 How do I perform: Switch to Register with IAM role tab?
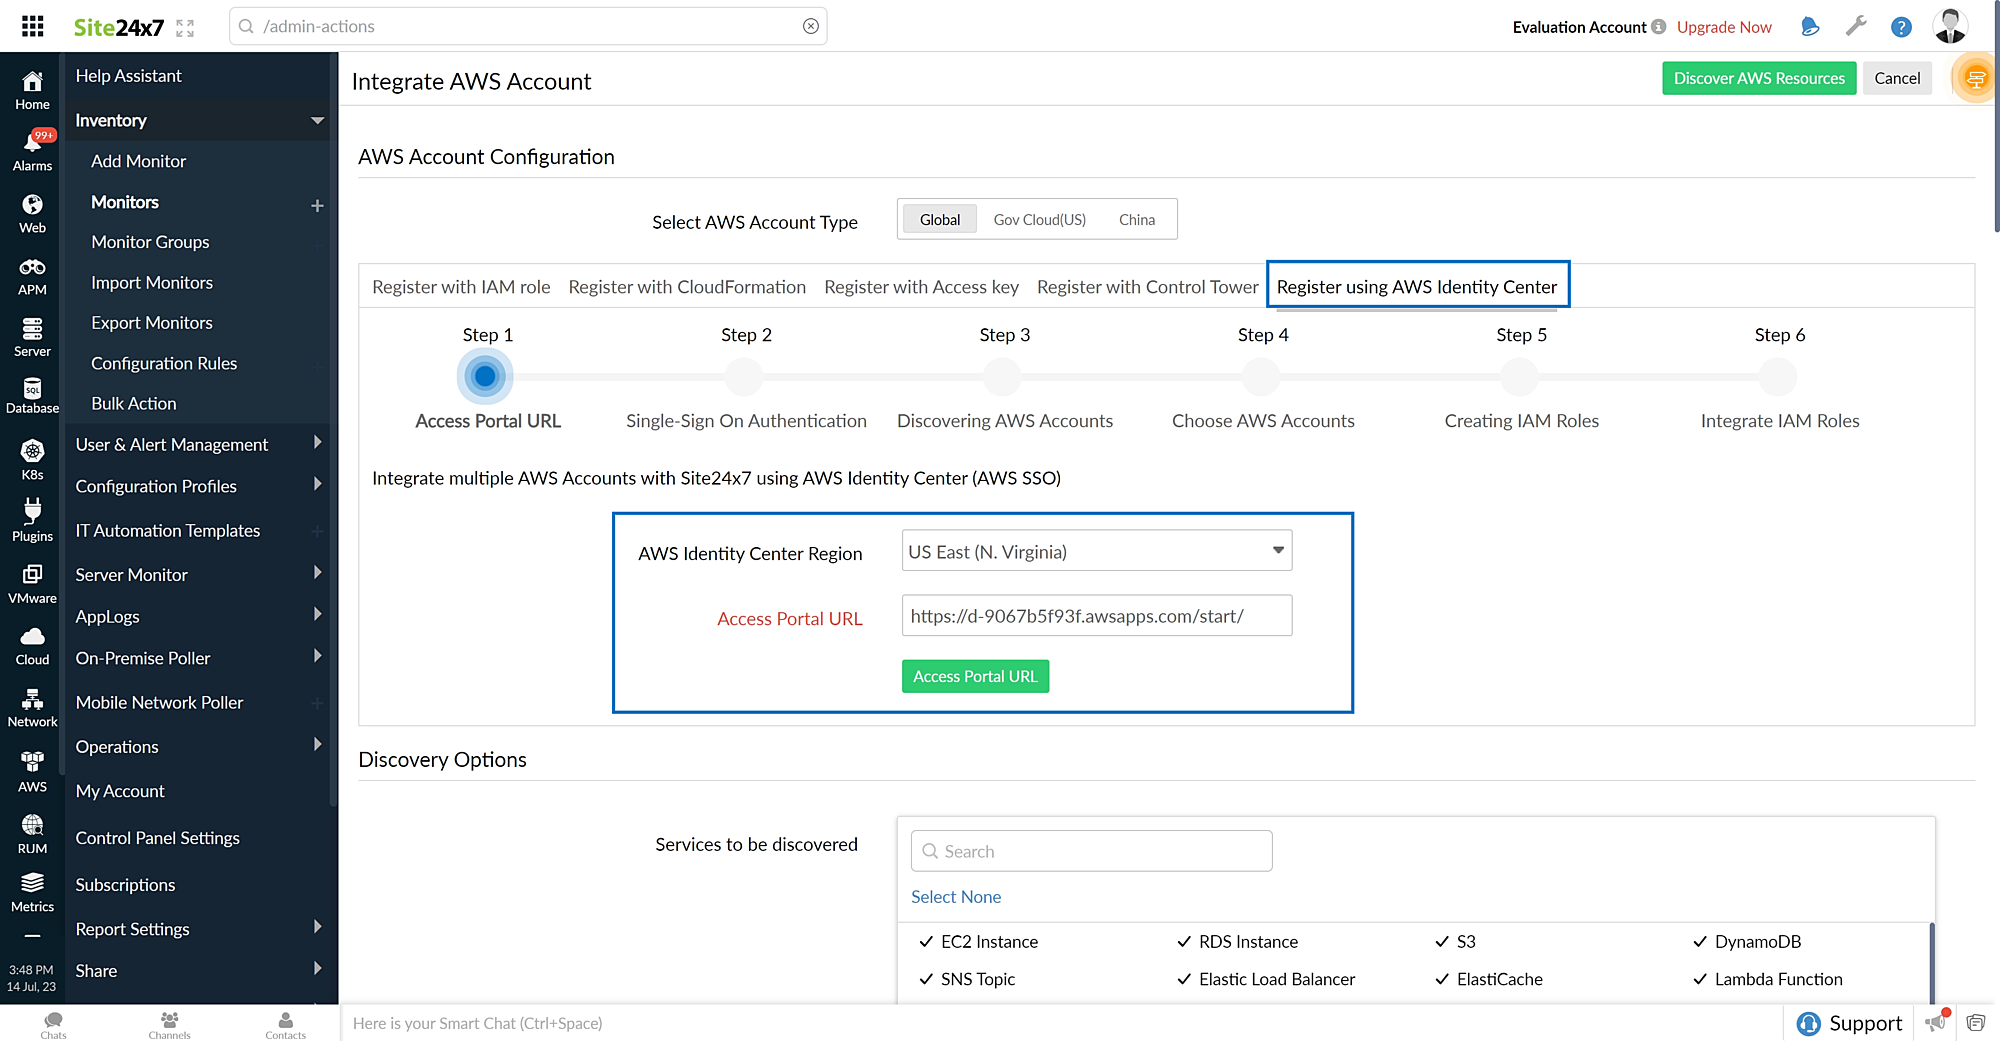click(x=461, y=287)
